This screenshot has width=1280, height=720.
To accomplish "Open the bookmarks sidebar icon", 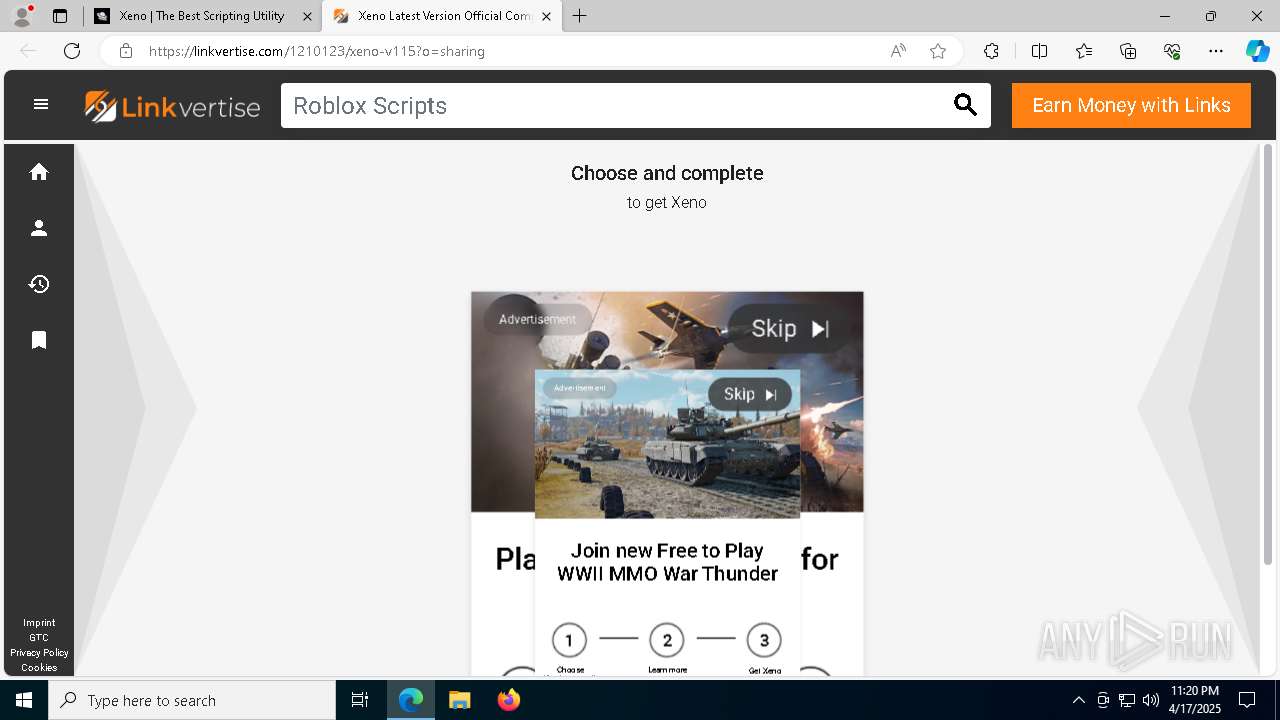I will [39, 340].
